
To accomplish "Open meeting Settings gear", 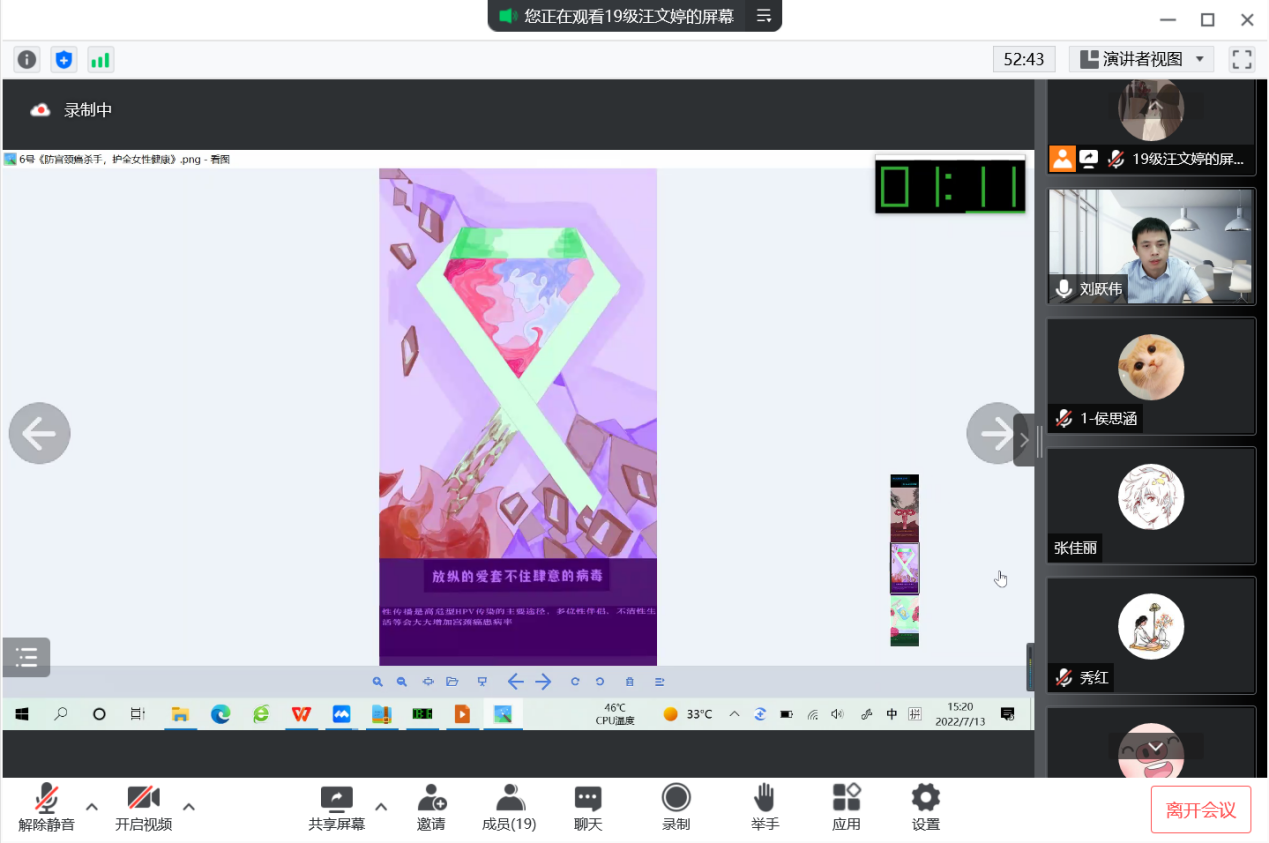I will [925, 807].
